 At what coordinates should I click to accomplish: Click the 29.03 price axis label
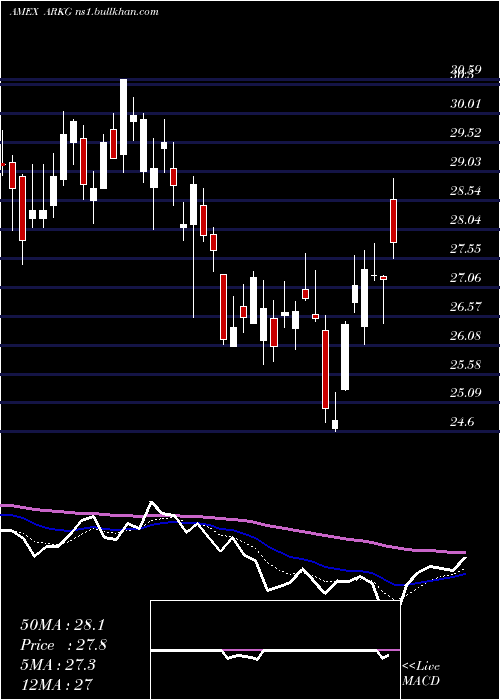pyautogui.click(x=465, y=162)
